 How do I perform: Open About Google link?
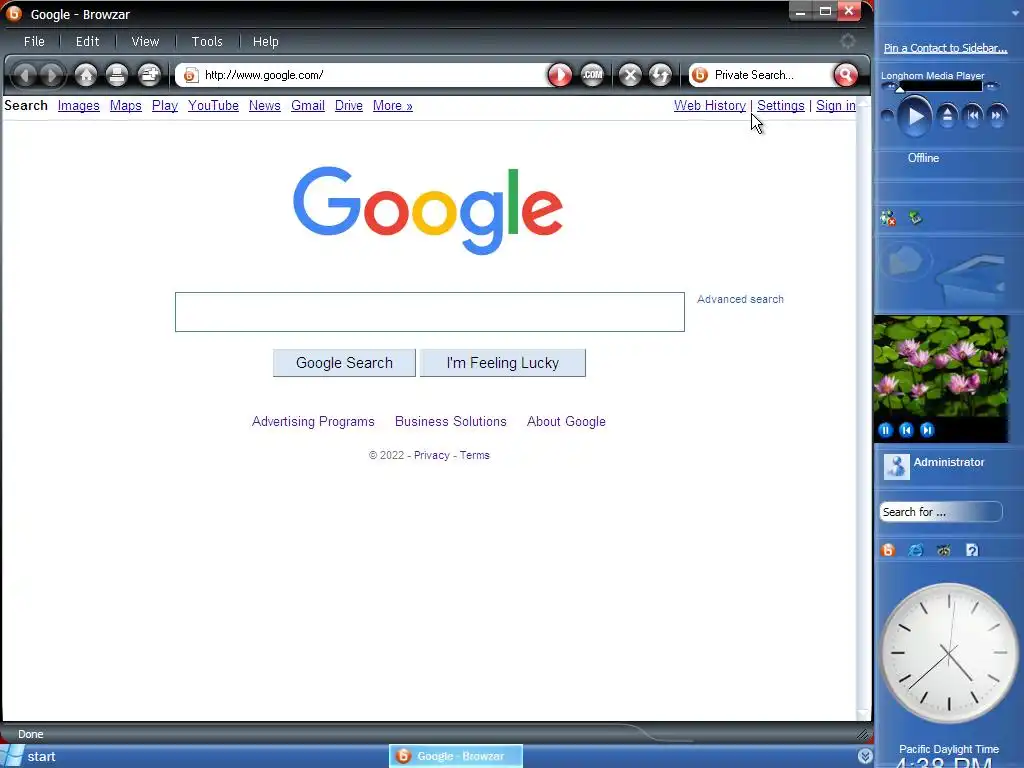point(566,422)
